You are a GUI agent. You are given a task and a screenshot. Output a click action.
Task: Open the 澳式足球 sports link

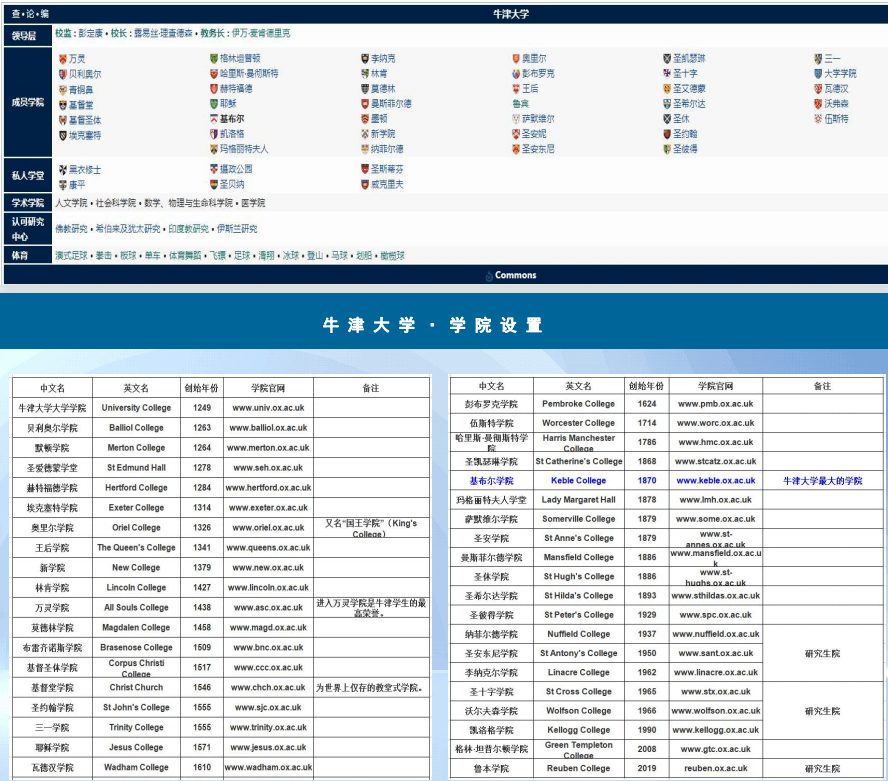[x=72, y=256]
